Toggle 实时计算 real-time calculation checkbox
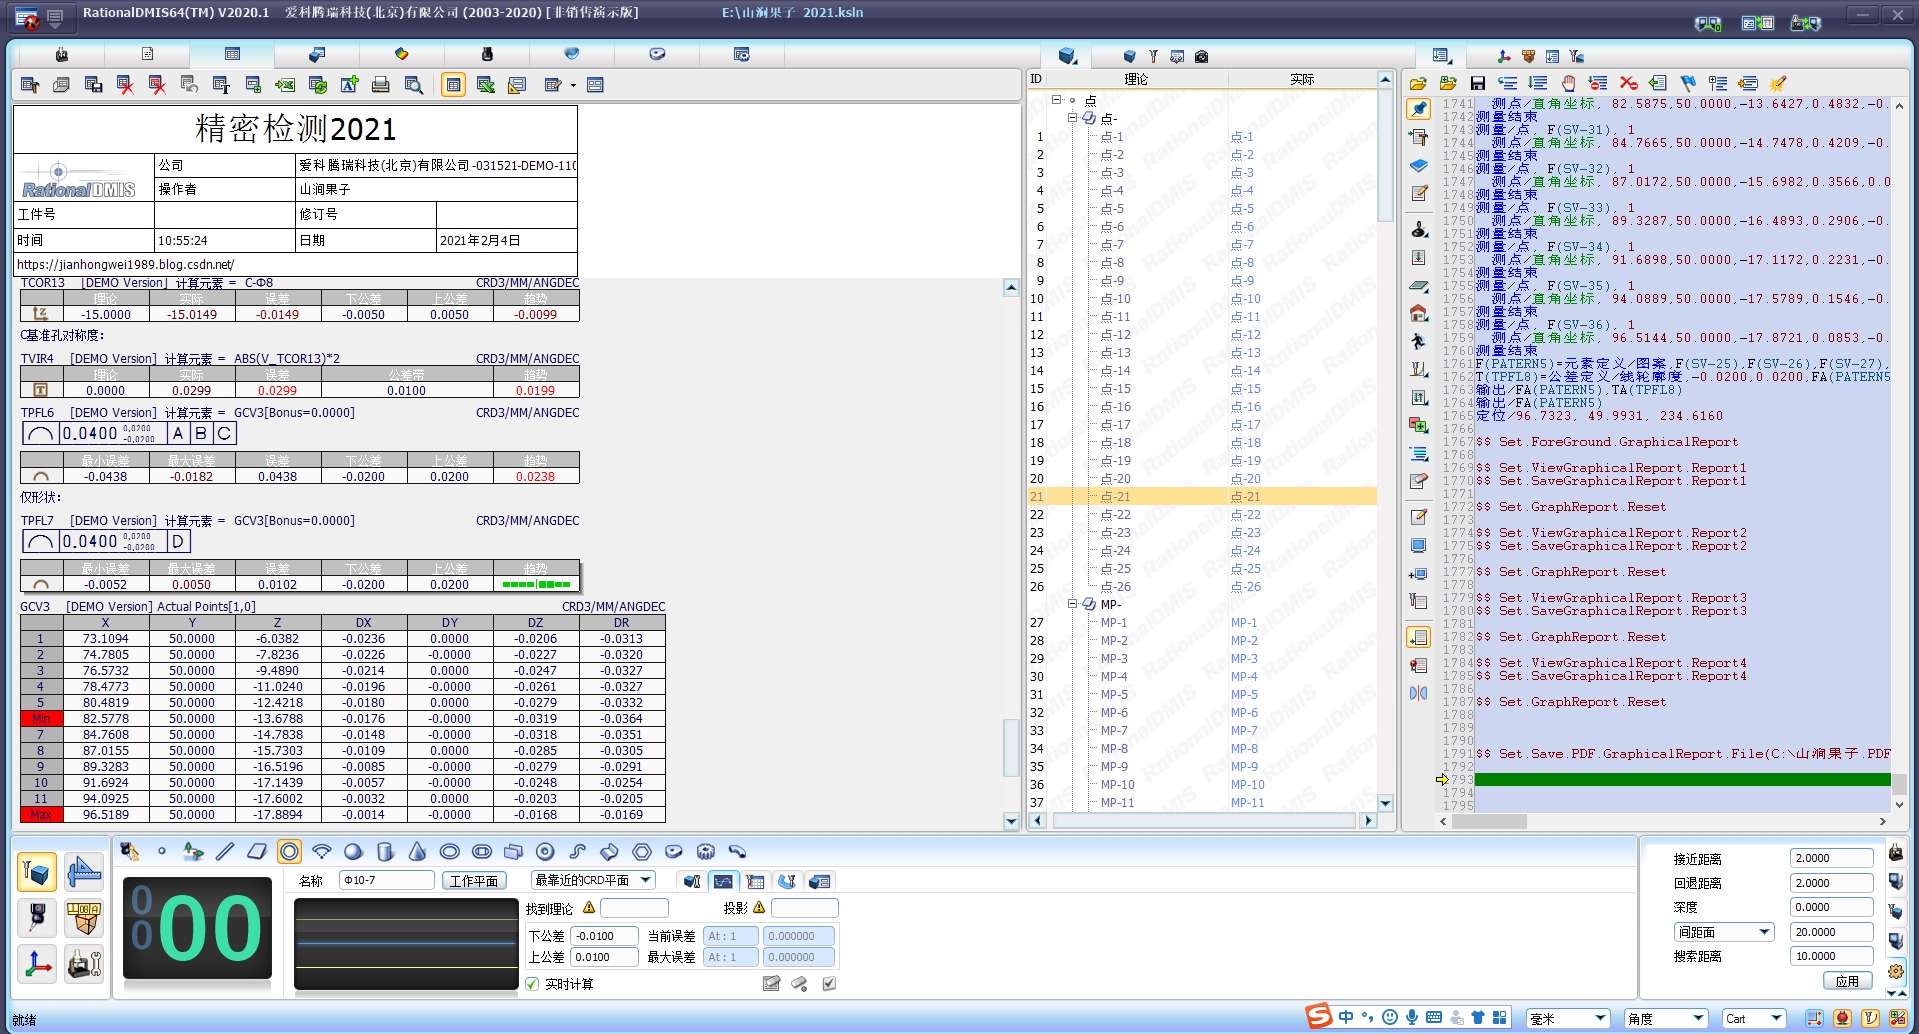 click(x=532, y=984)
